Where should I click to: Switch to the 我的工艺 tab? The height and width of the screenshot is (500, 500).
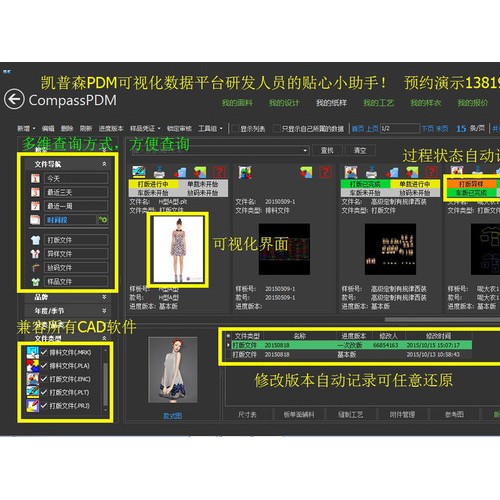(x=379, y=103)
